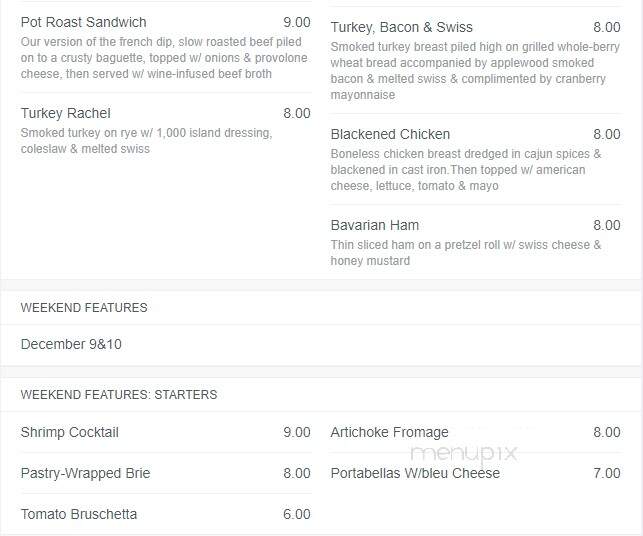Select the Pot Roast Sandwich description text
Viewport: 643px width, 536px height.
(x=164, y=58)
